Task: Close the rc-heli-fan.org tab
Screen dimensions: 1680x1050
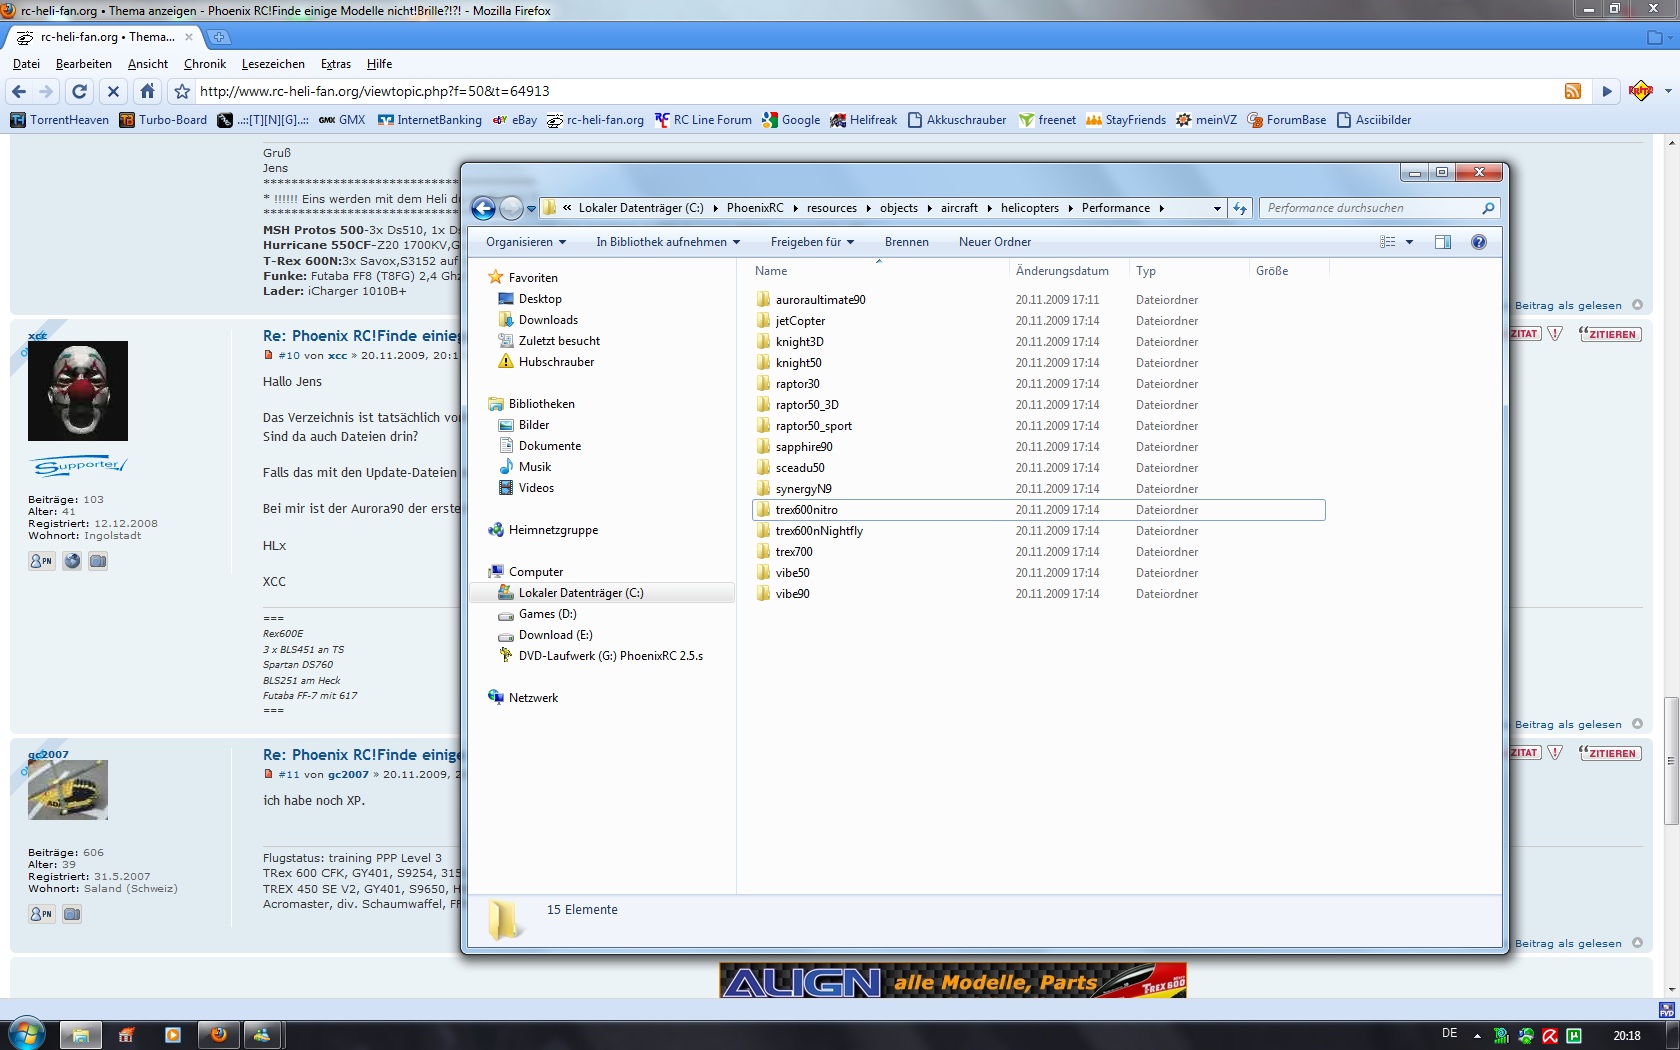Action: 189,37
